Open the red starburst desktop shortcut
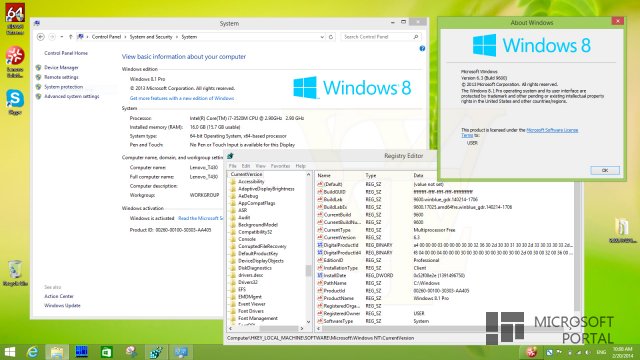 pyautogui.click(x=15, y=62)
